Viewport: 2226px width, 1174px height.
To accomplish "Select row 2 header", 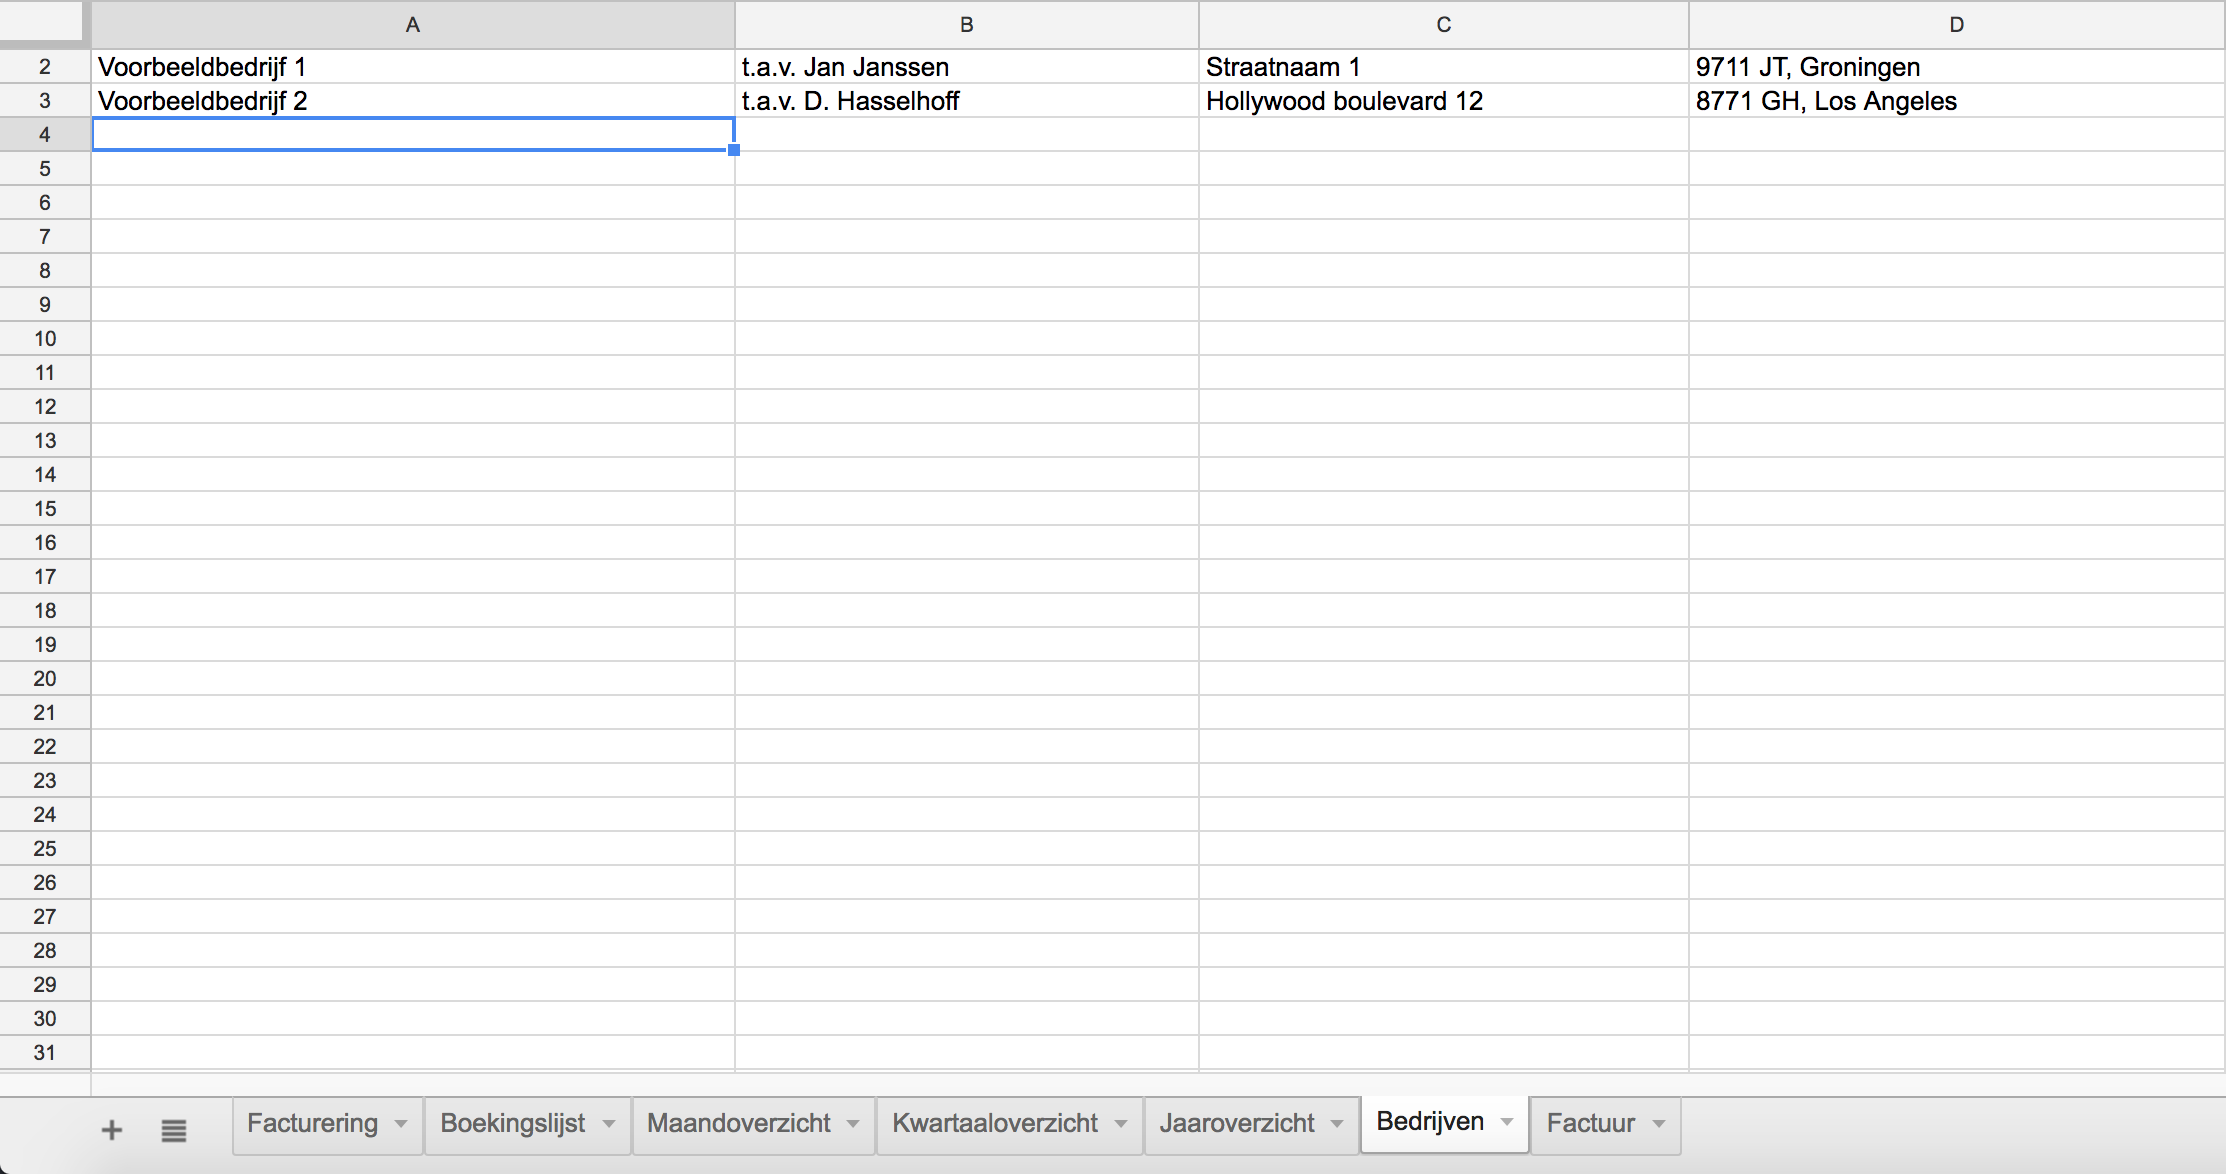I will click(45, 67).
